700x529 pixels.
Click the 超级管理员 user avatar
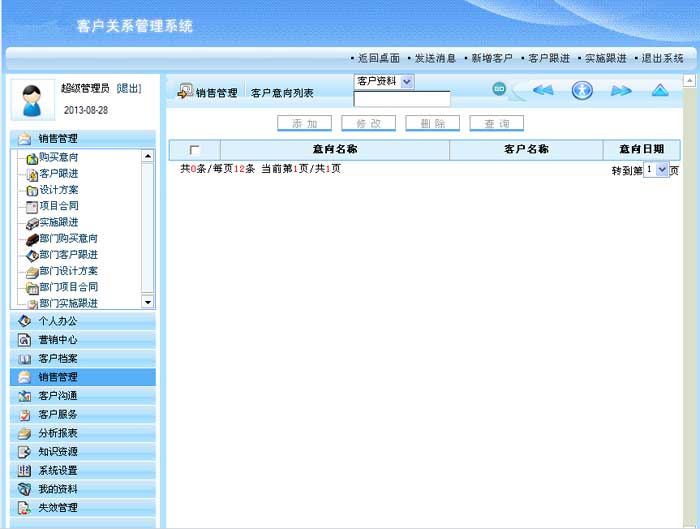pos(32,99)
